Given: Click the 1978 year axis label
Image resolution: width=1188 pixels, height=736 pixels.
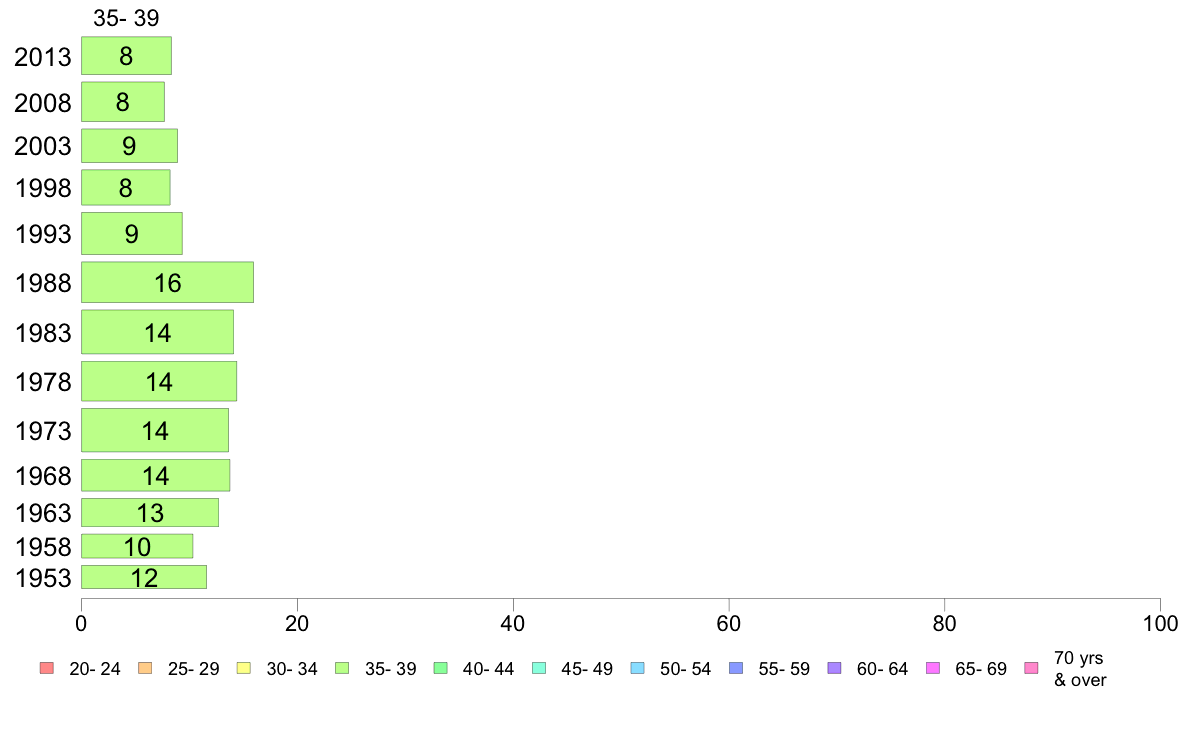Looking at the screenshot, I should point(43,382).
